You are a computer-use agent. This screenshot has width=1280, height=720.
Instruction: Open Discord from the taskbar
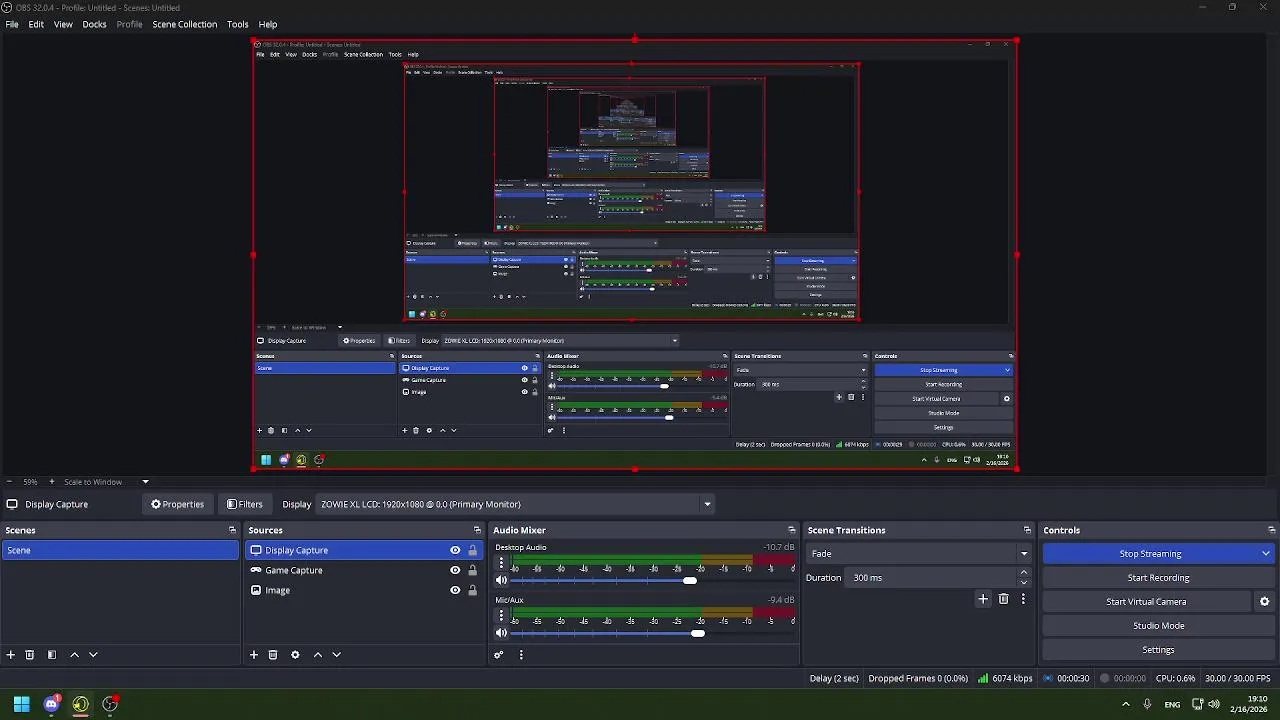pos(51,704)
